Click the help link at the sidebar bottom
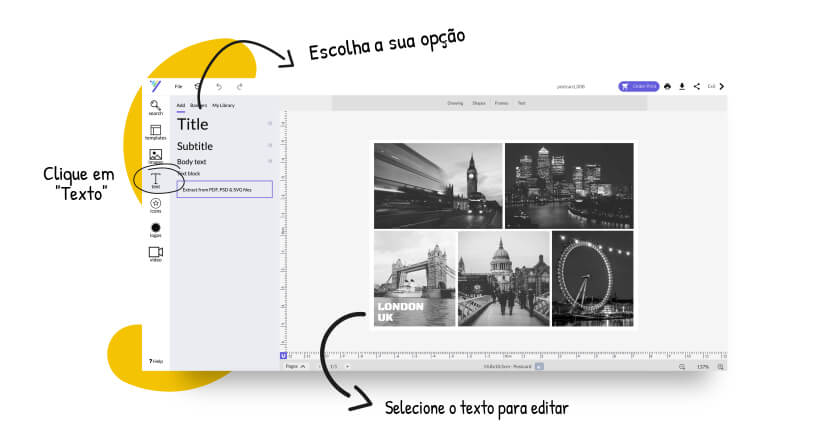Viewport: 834px width, 430px height. point(156,361)
